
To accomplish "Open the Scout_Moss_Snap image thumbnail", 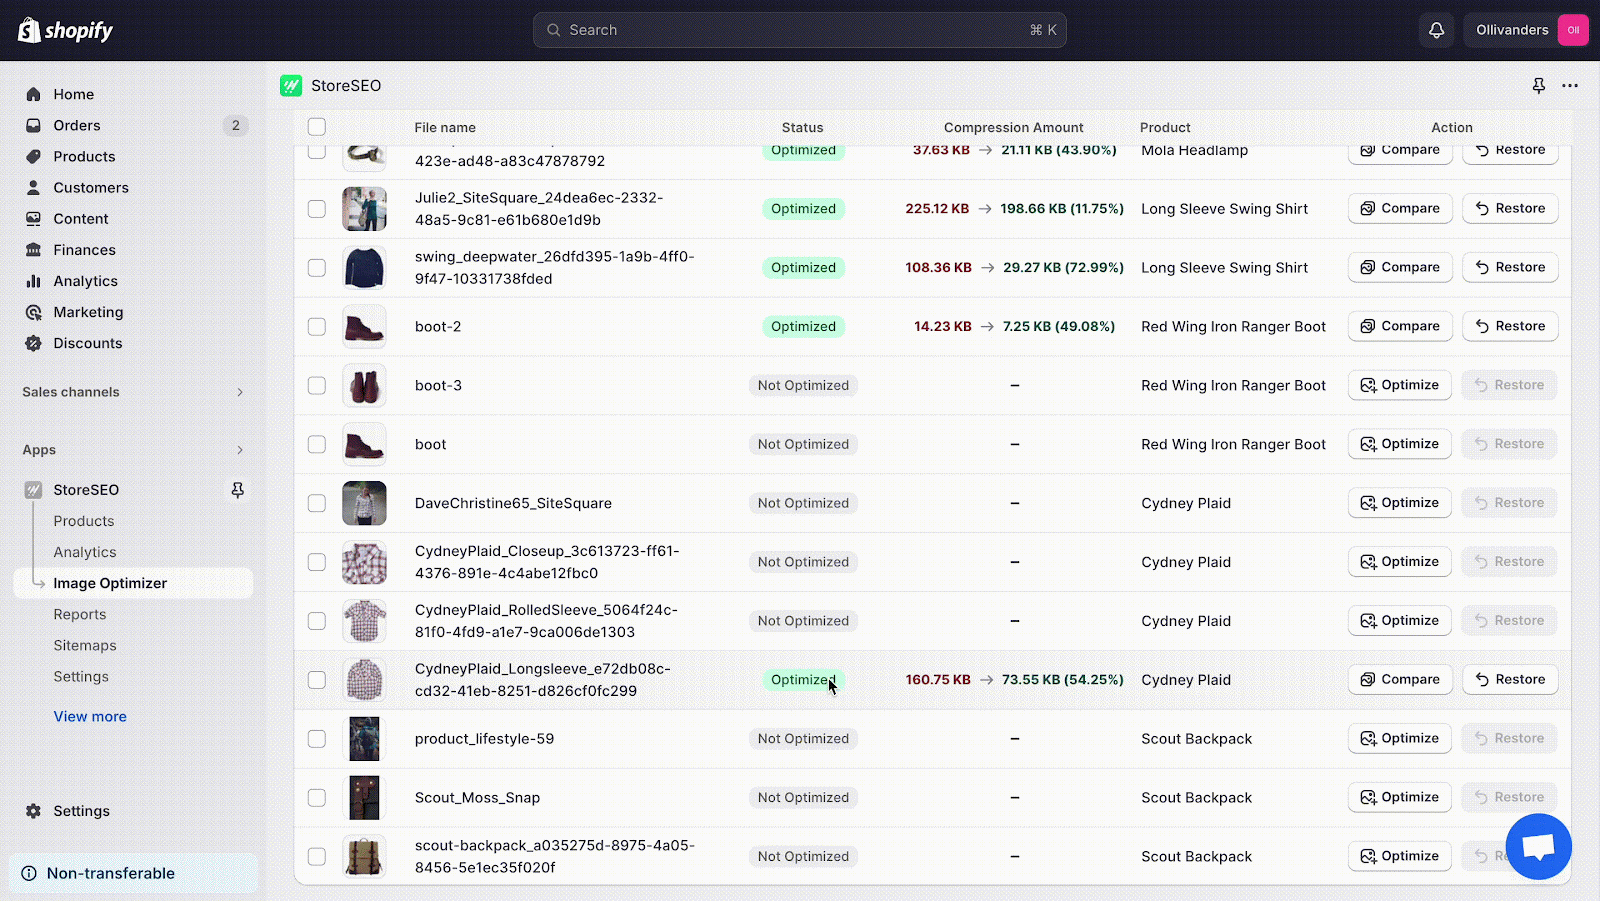I will (x=364, y=797).
